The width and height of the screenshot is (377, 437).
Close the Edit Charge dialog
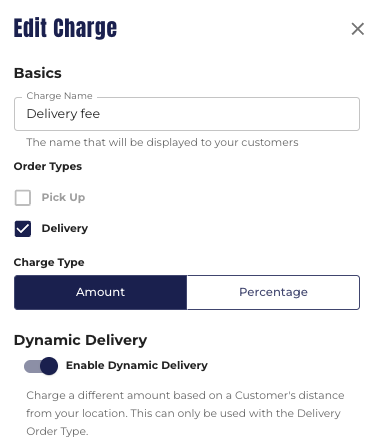click(x=358, y=29)
